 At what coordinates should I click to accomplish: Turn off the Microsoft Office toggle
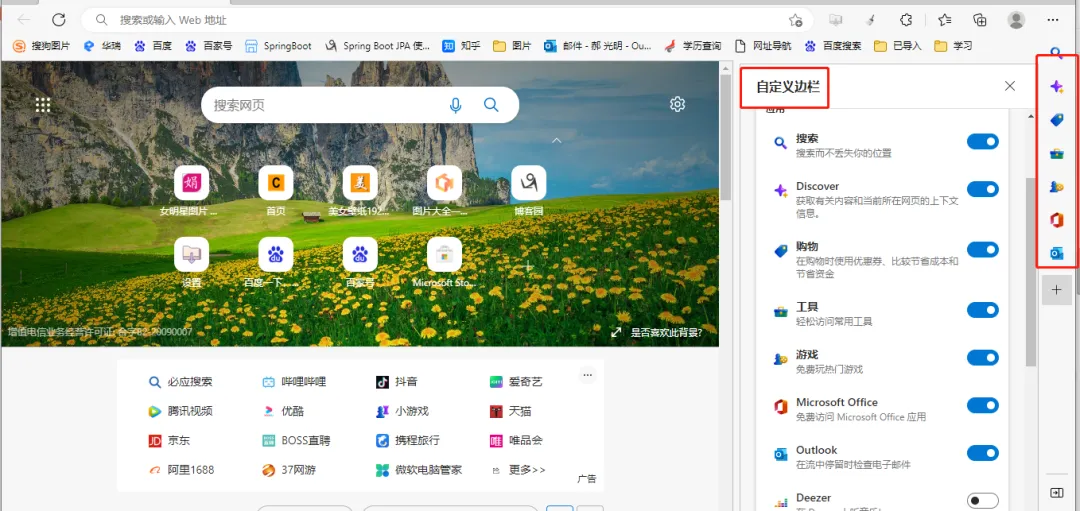point(983,405)
